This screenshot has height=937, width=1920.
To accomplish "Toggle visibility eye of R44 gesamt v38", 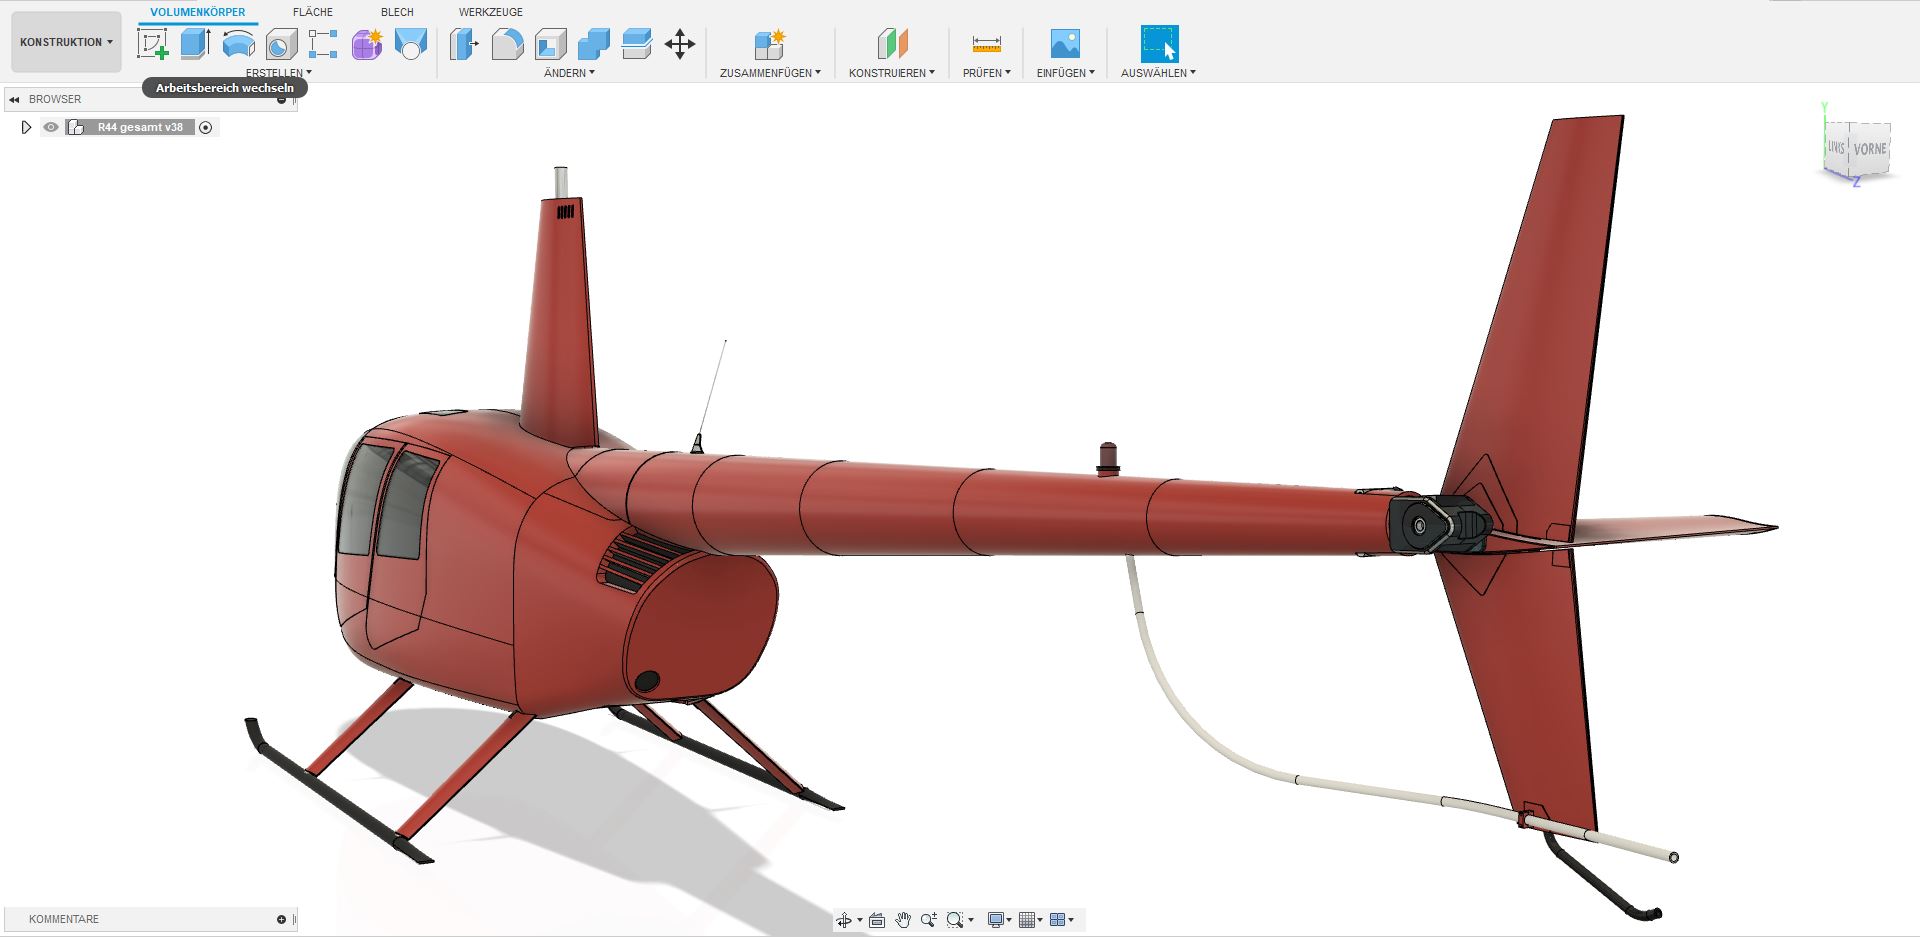I will 51,127.
